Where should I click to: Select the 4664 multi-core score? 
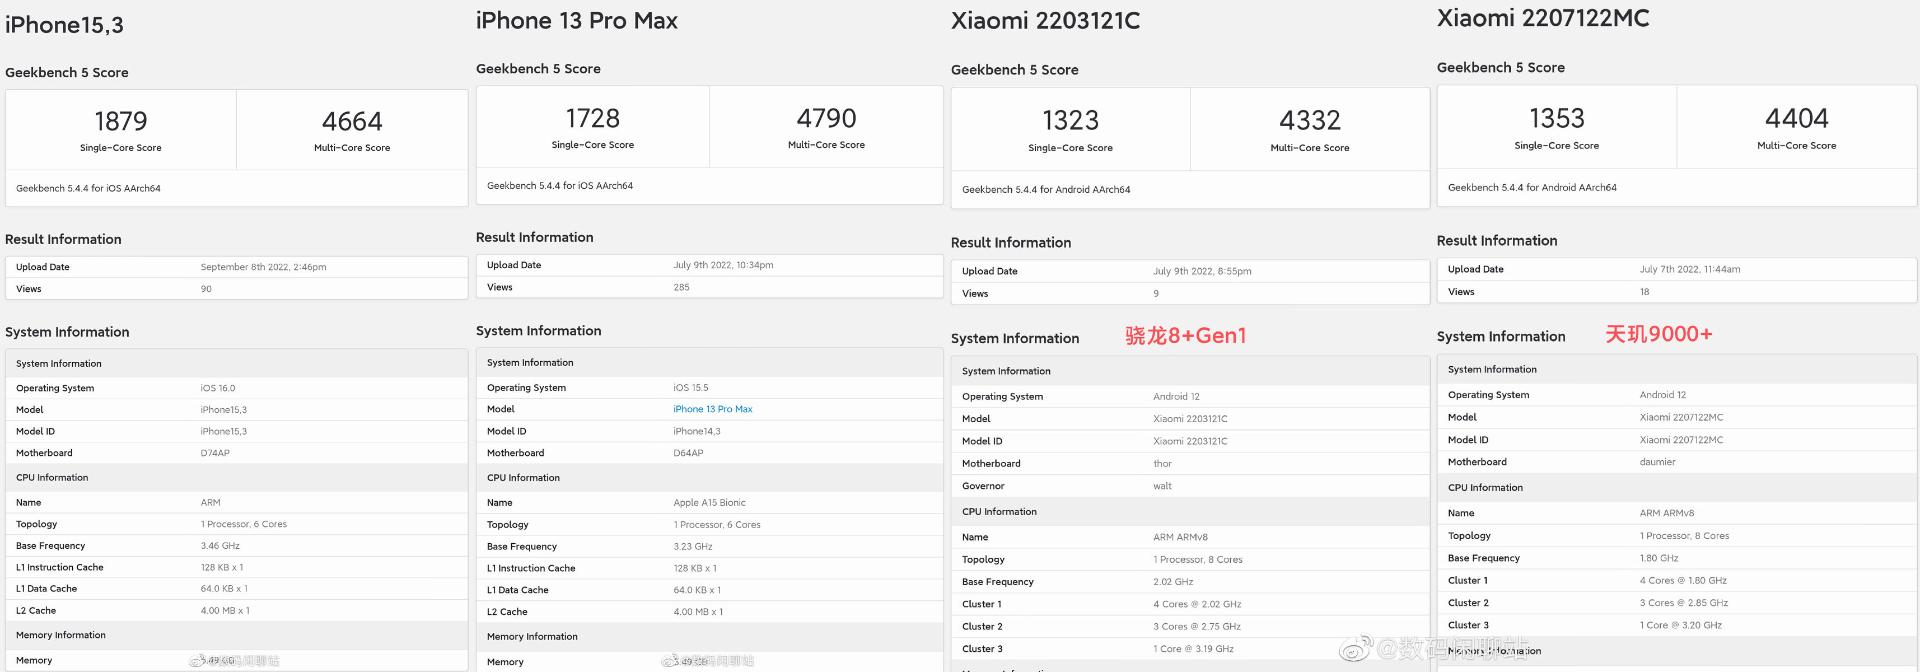coord(352,121)
